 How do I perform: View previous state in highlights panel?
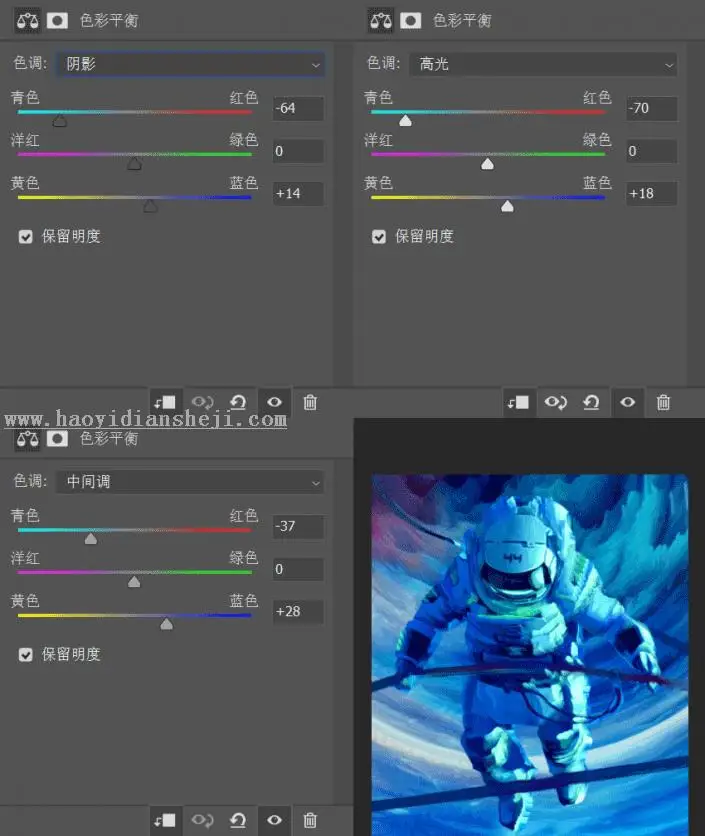(556, 402)
